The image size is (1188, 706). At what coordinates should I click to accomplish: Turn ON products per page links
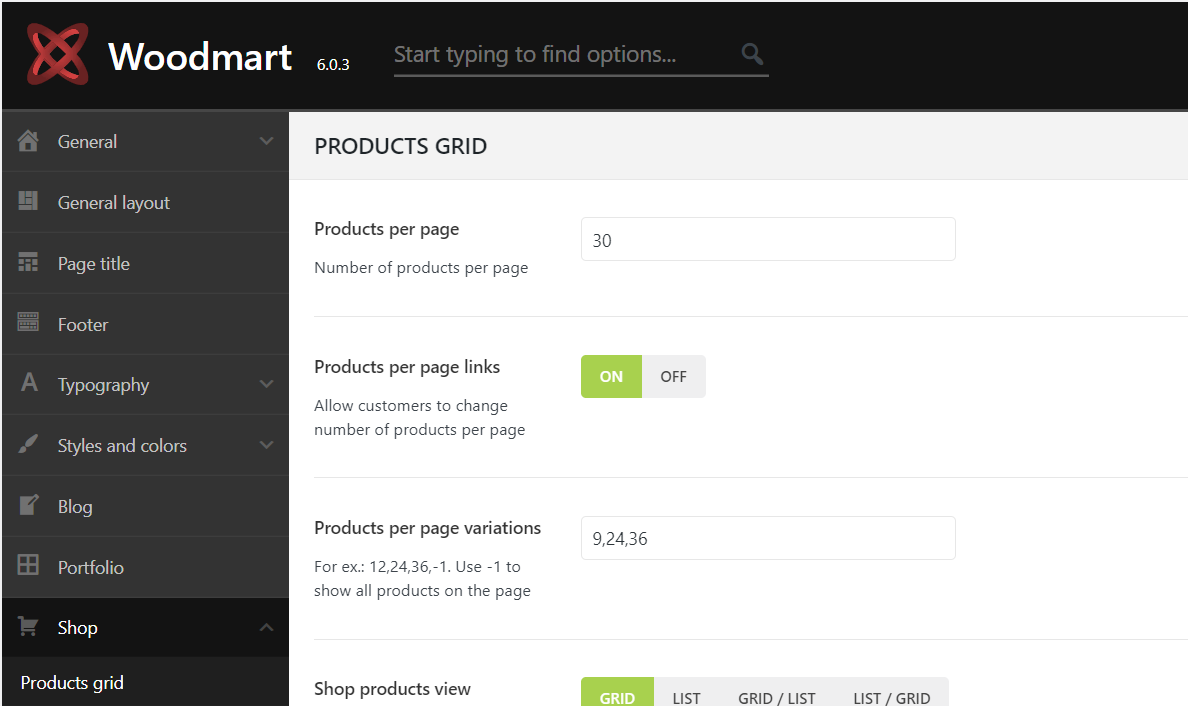[611, 377]
